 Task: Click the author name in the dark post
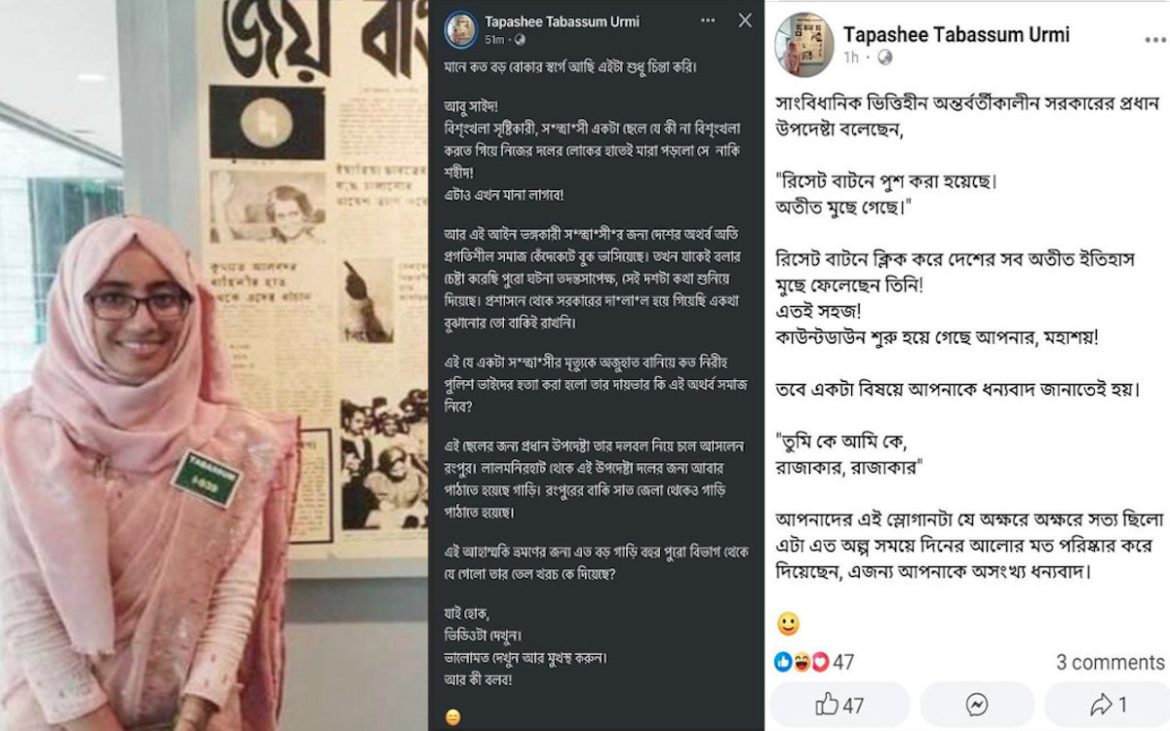coord(561,21)
